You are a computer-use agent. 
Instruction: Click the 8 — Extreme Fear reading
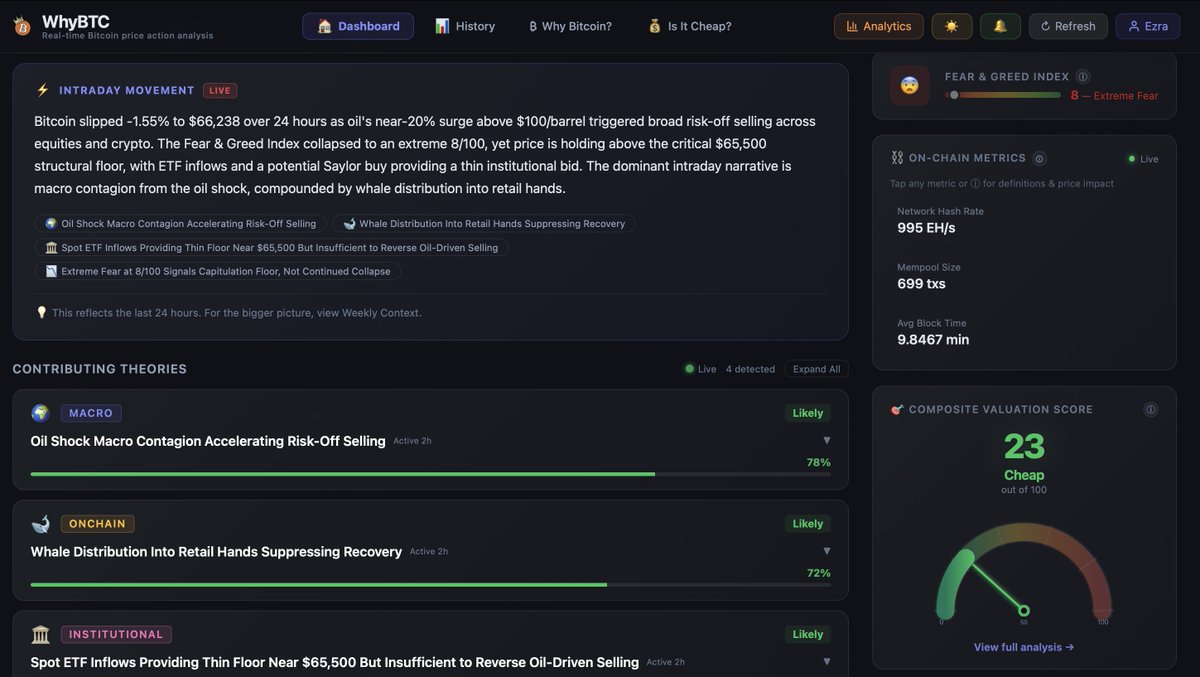pos(1114,96)
